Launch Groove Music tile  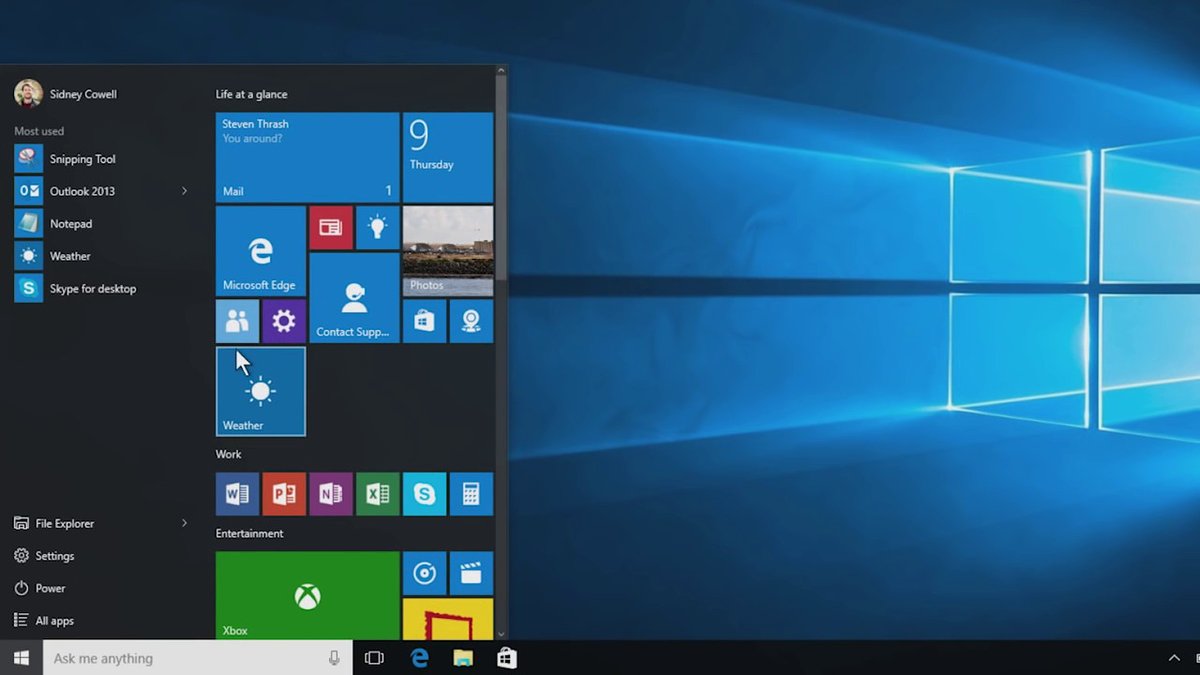coord(424,572)
